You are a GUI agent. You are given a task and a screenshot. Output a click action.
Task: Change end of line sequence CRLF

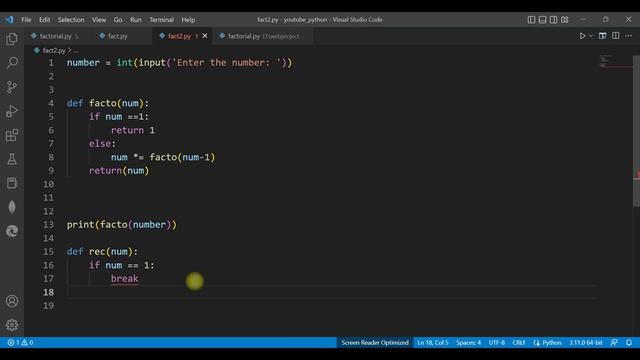[519, 342]
